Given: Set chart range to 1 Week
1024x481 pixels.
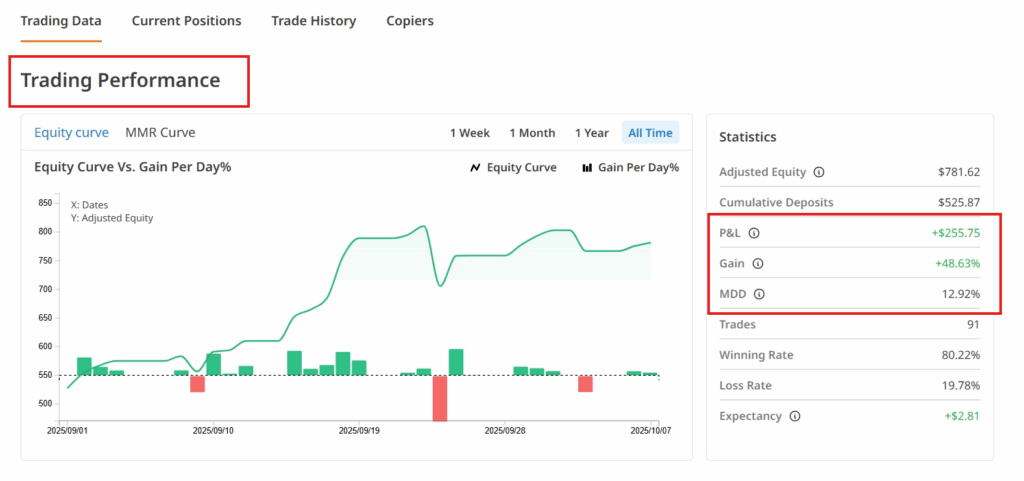Looking at the screenshot, I should tap(469, 133).
